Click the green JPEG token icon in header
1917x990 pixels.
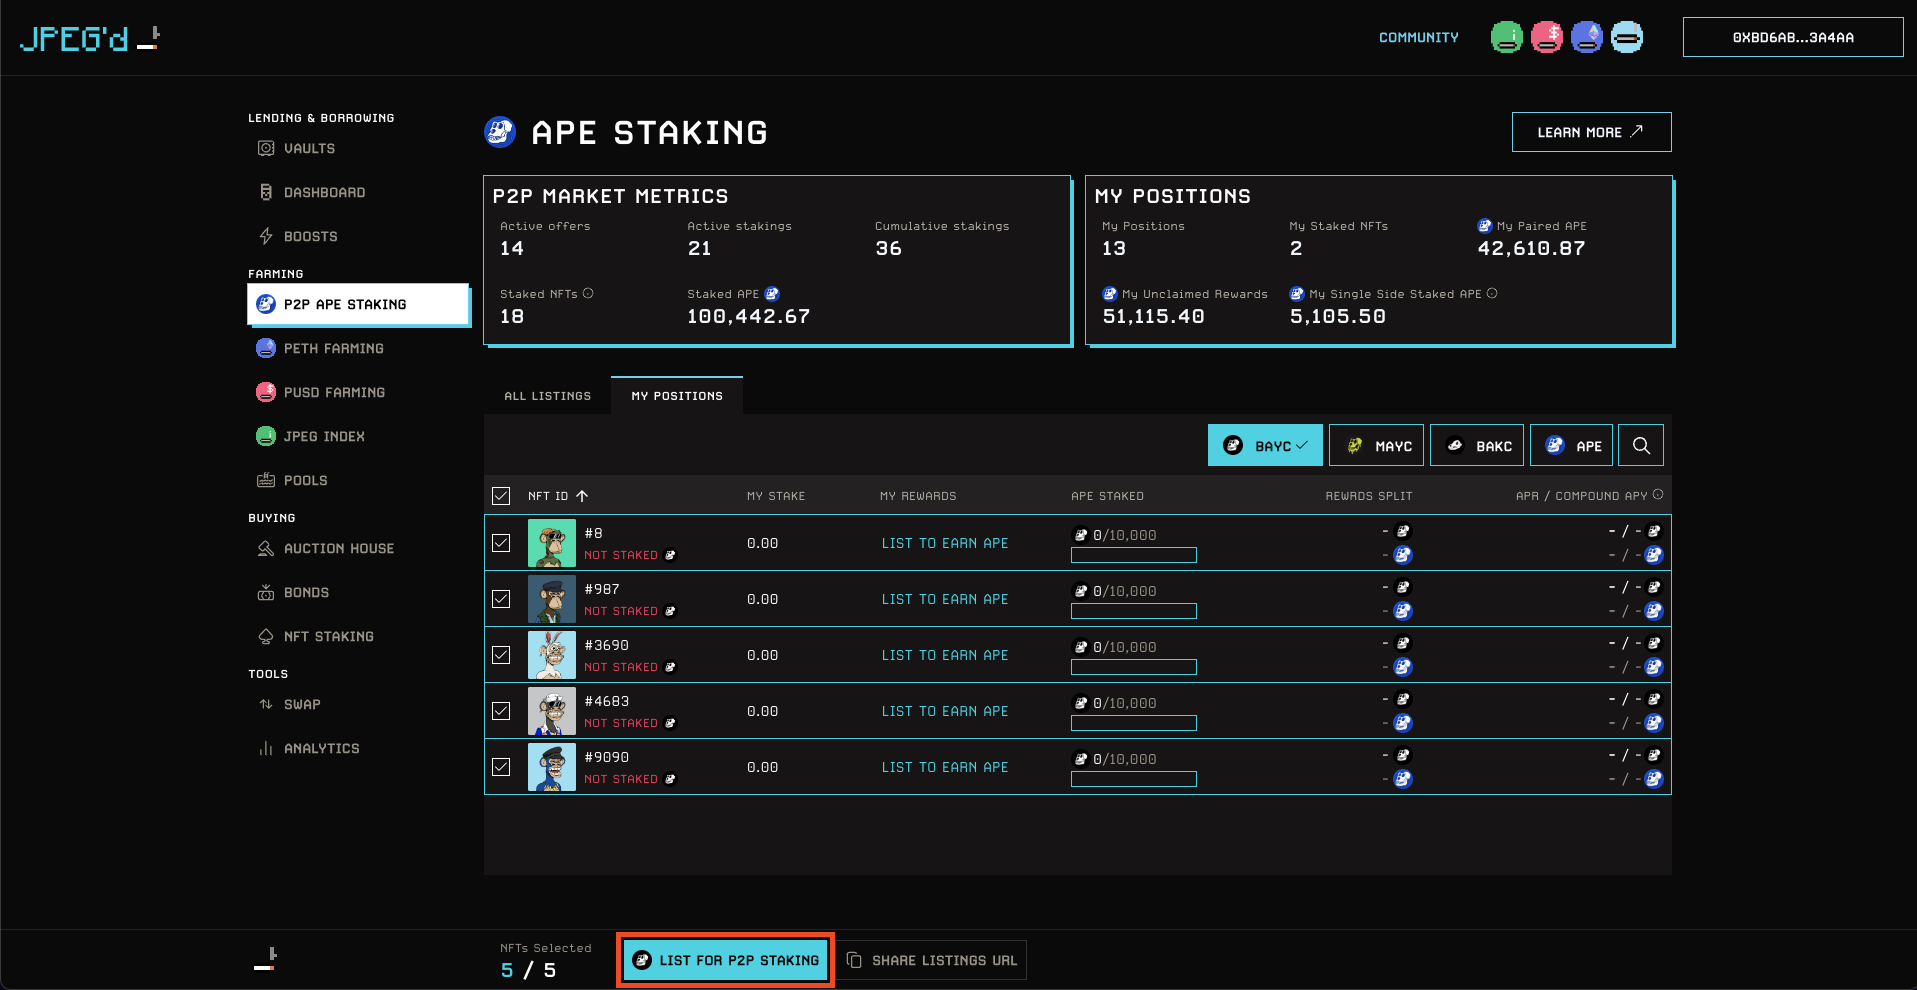[x=1506, y=38]
